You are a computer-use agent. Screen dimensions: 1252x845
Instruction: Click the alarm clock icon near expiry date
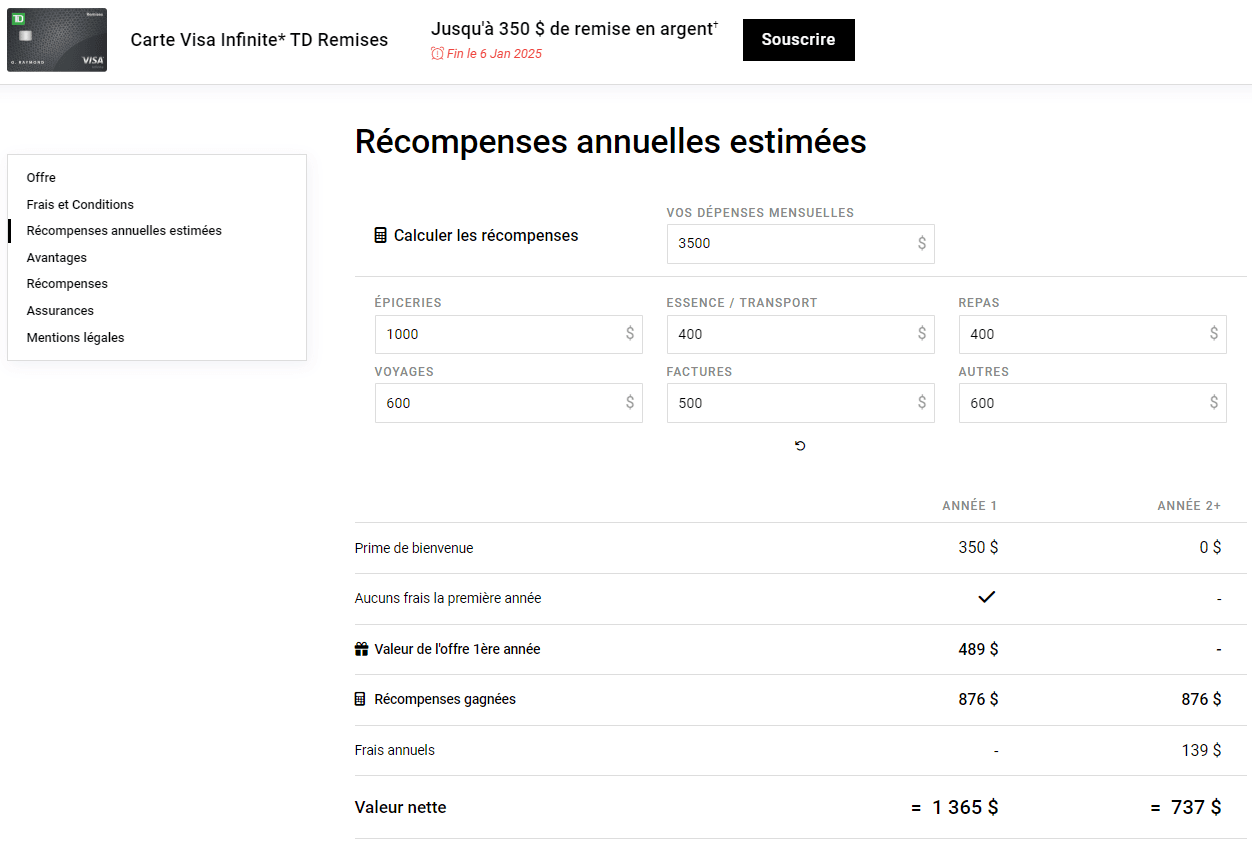point(437,54)
